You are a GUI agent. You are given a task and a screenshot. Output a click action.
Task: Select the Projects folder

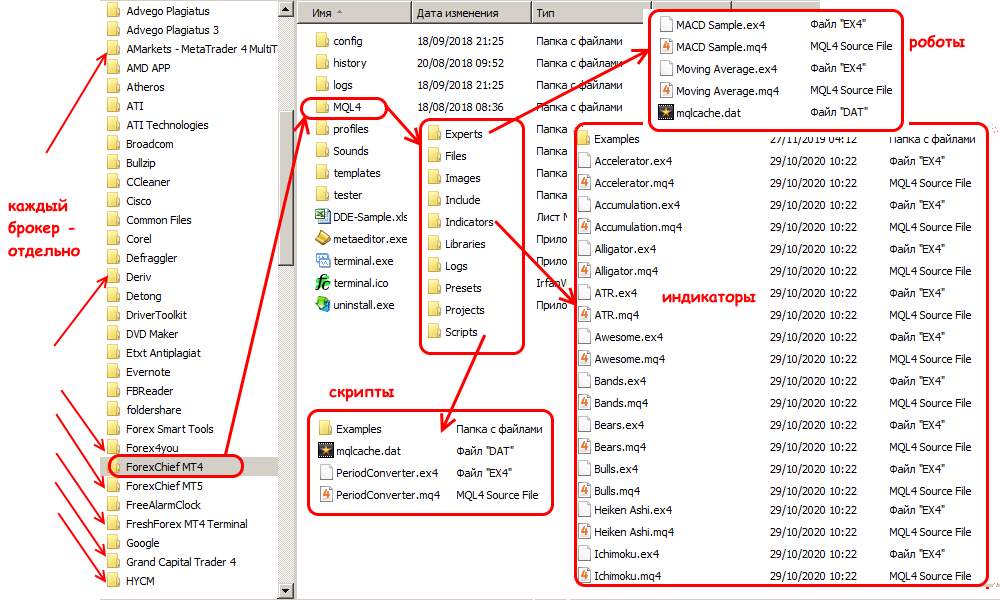coord(464,310)
